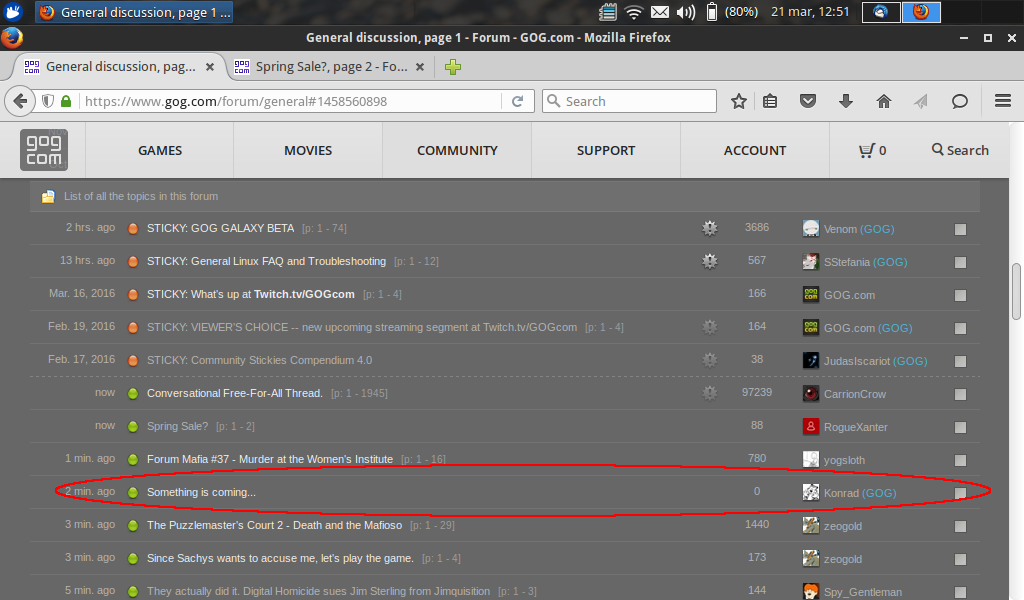Screen dimensions: 1024x600
Task: Go to the Firefox home icon
Action: click(884, 101)
